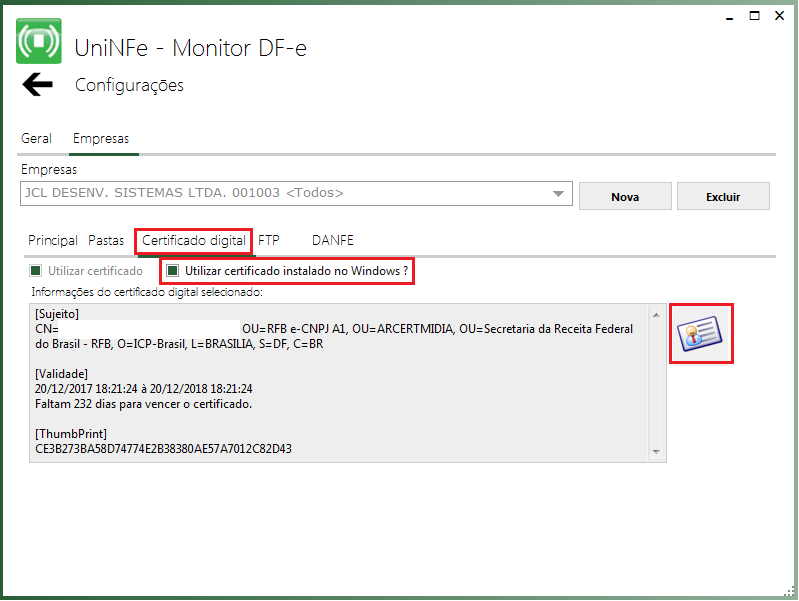Close the UniNFe window
This screenshot has height=601, width=799.
[780, 16]
